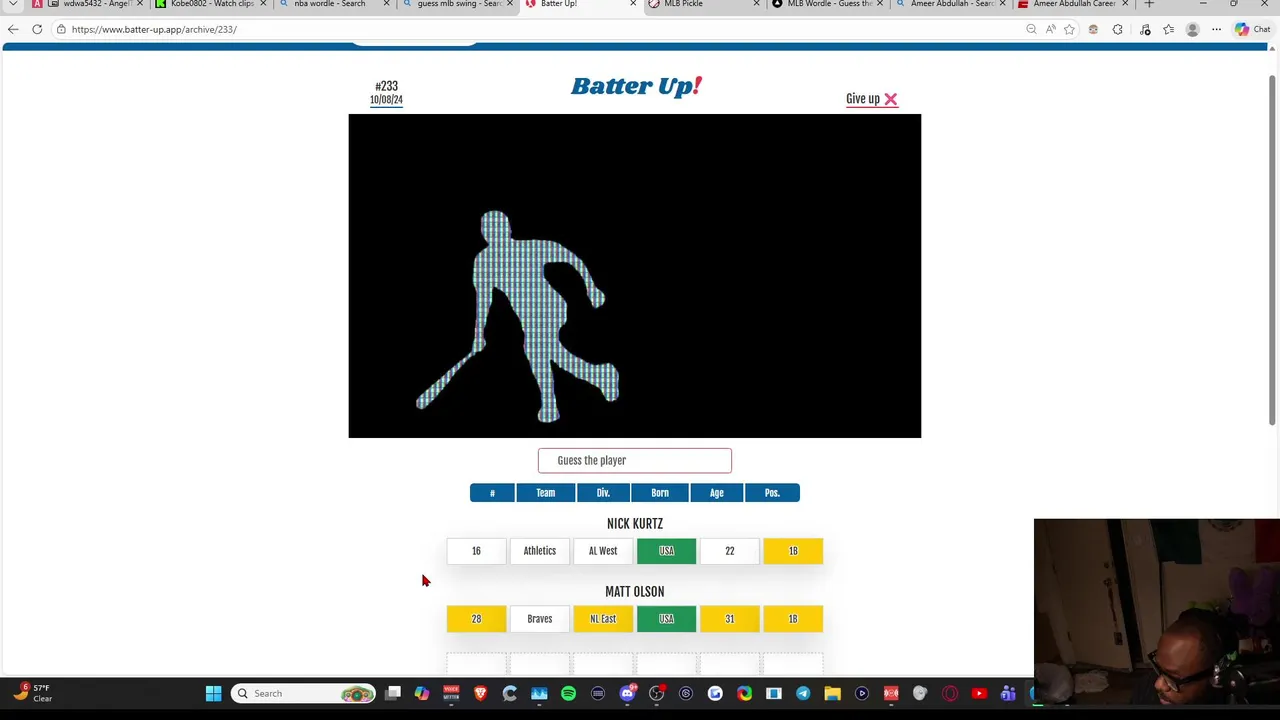Open Brave browser from the taskbar

(480, 693)
